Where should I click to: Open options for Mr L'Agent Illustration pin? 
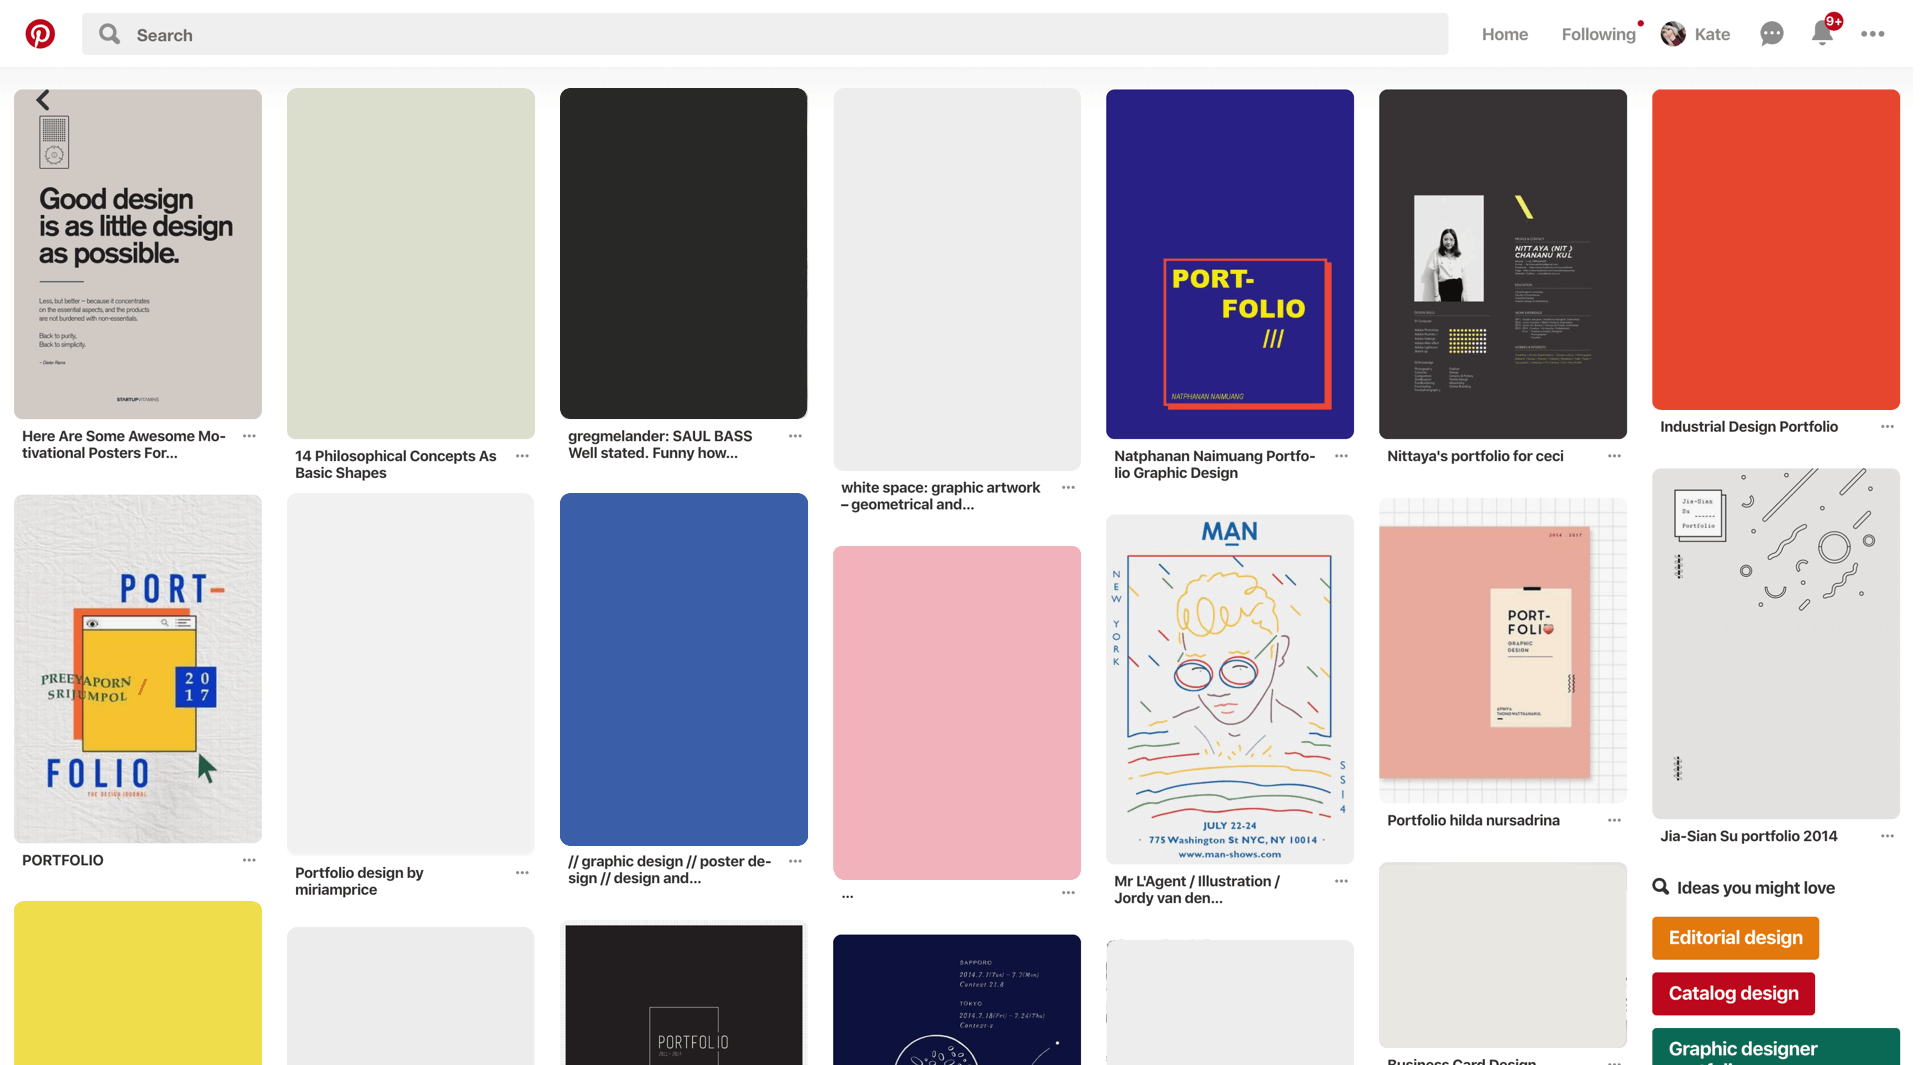click(1341, 881)
